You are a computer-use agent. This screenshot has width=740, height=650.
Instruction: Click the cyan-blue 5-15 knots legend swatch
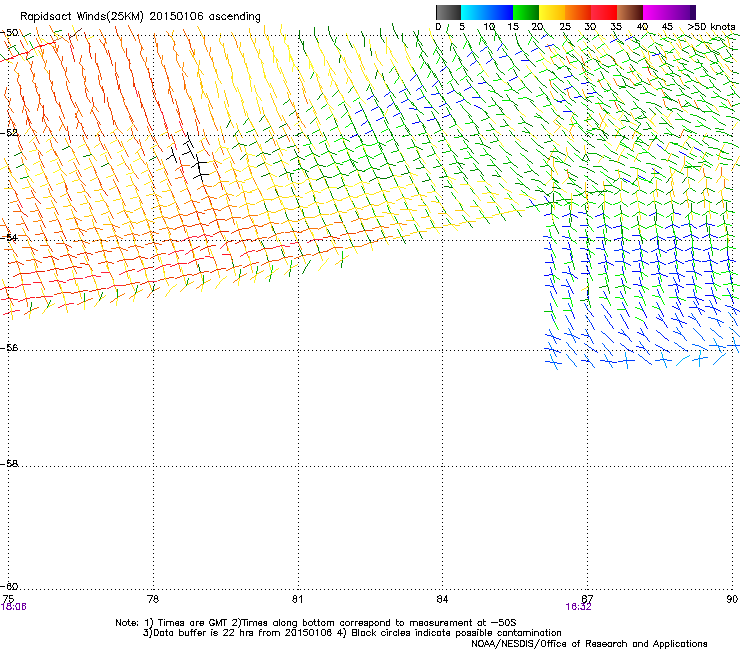[487, 12]
